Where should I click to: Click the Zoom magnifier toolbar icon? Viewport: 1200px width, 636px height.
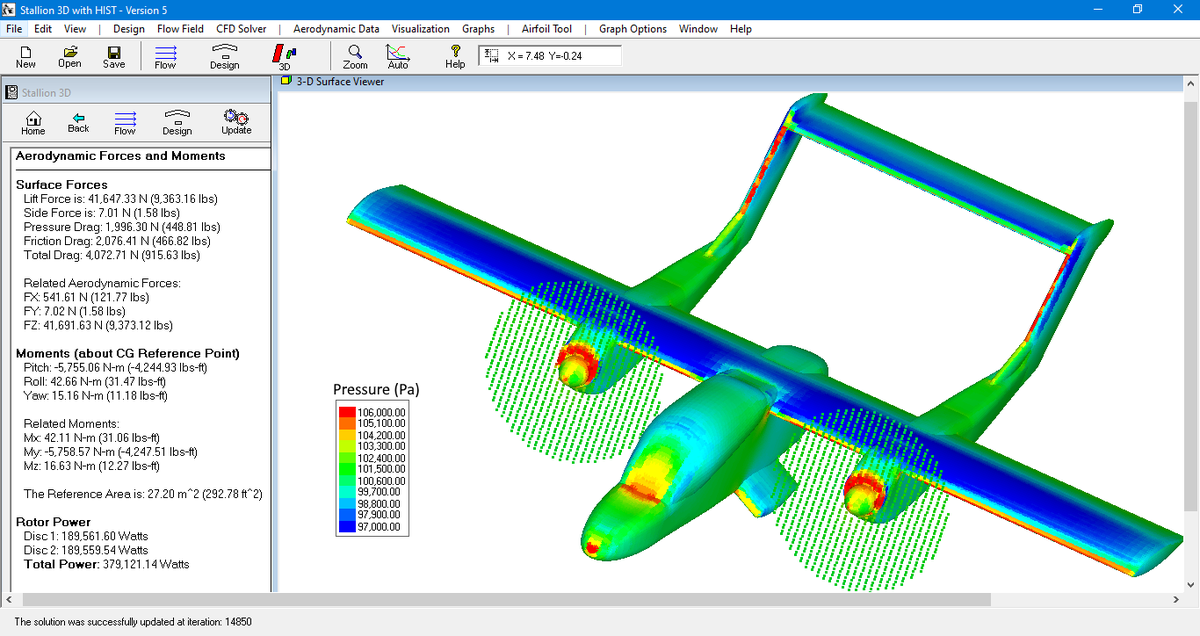pyautogui.click(x=355, y=57)
